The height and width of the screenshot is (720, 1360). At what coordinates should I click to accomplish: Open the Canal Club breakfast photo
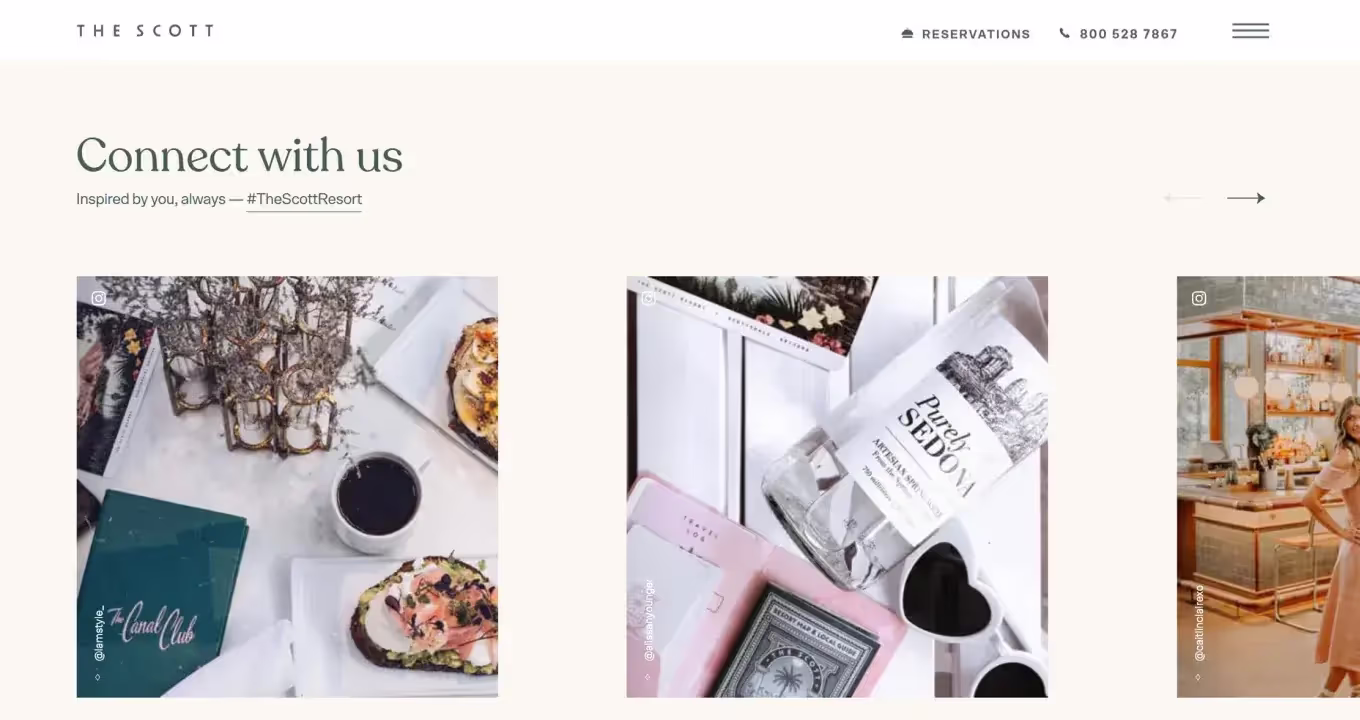pos(287,487)
